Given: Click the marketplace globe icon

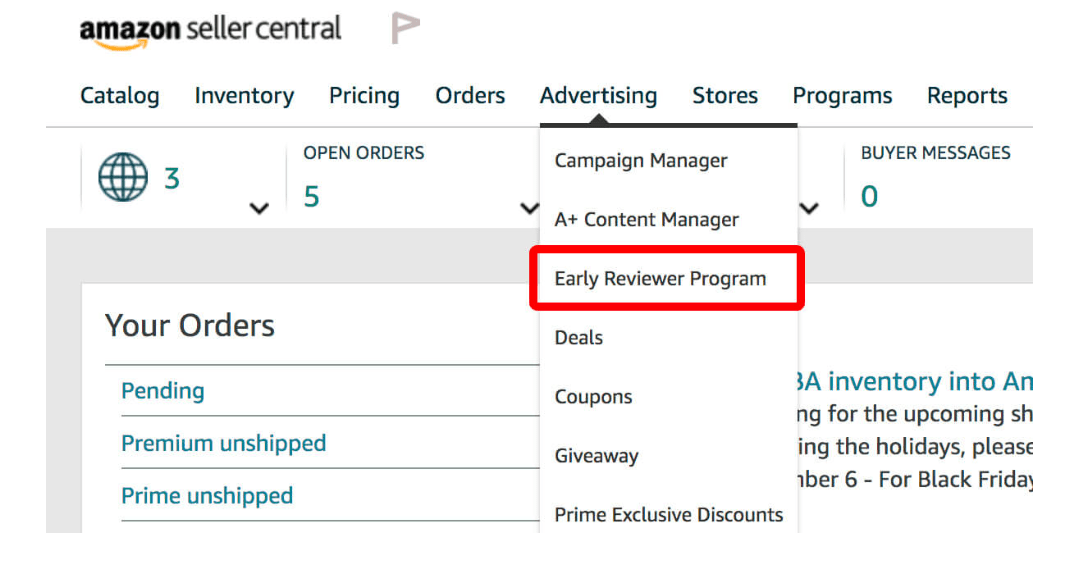Looking at the screenshot, I should [122, 178].
